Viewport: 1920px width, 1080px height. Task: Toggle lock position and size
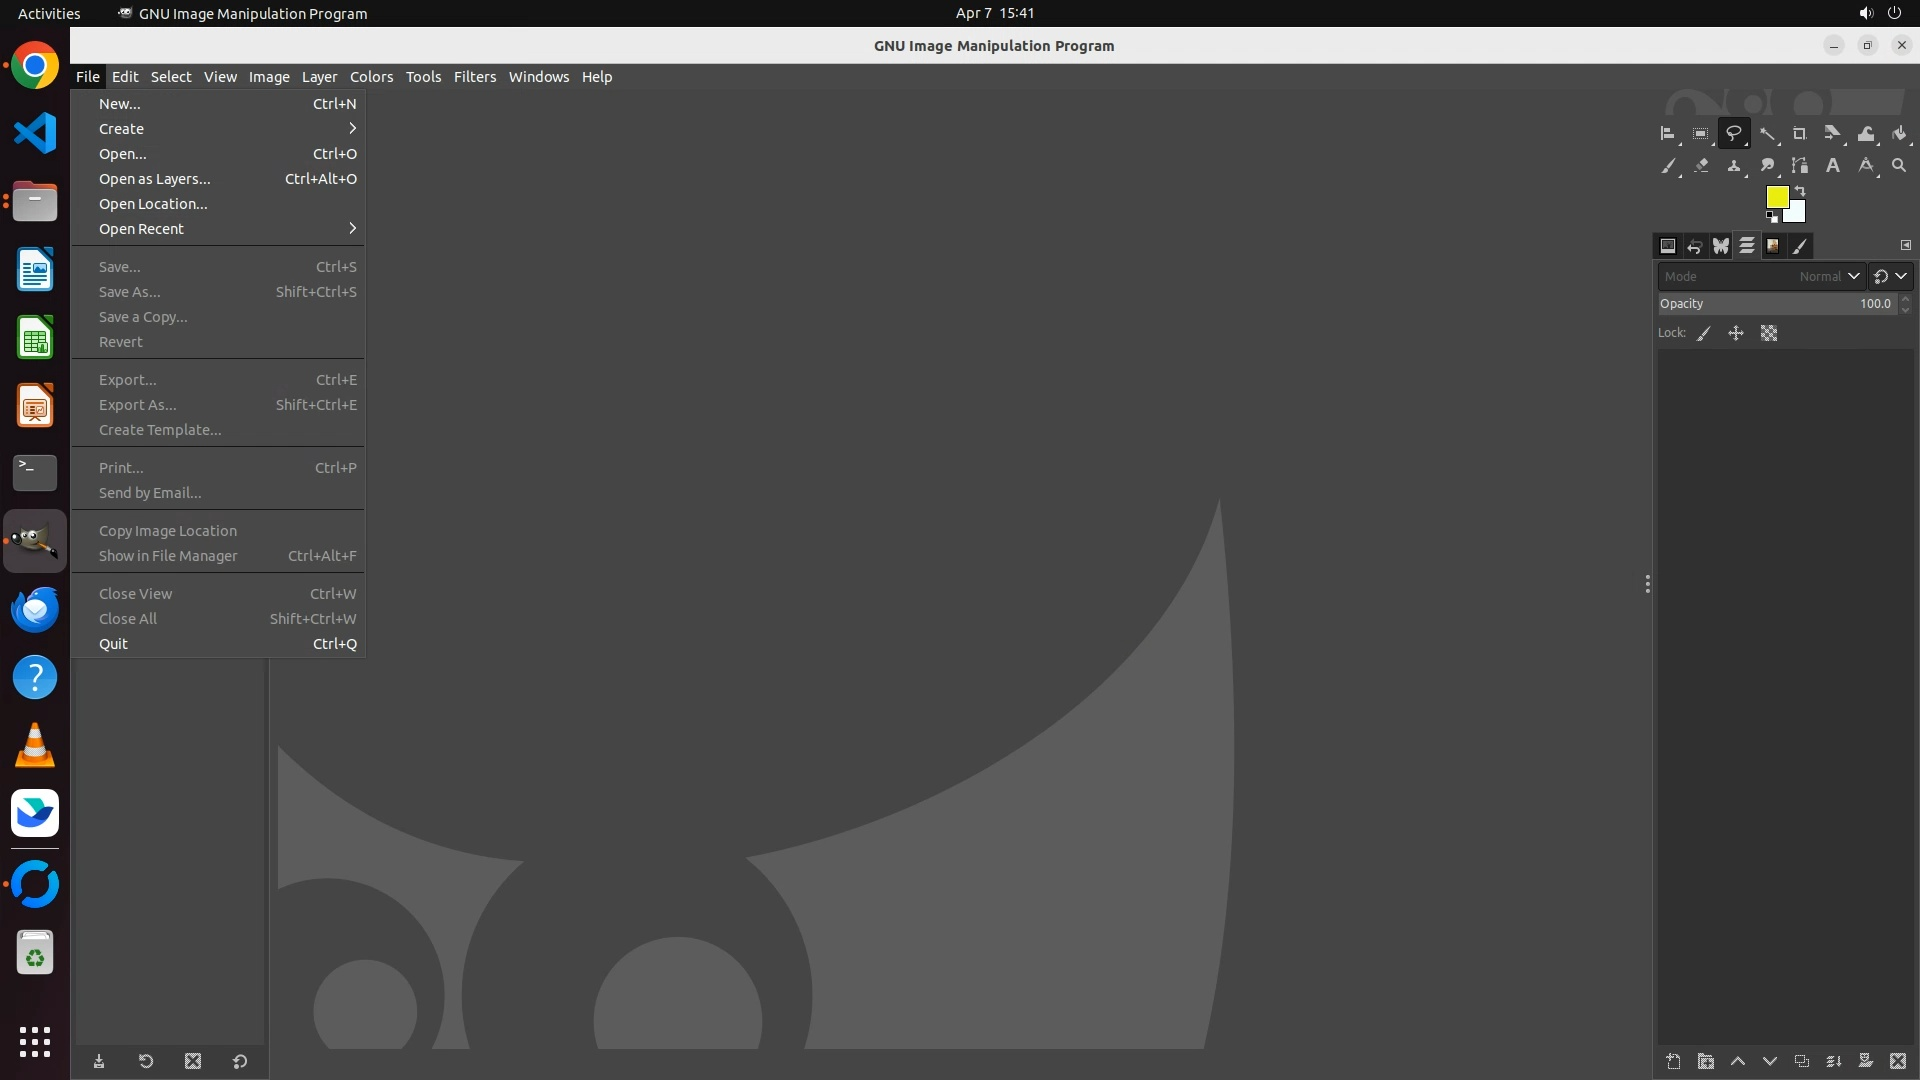(x=1736, y=334)
